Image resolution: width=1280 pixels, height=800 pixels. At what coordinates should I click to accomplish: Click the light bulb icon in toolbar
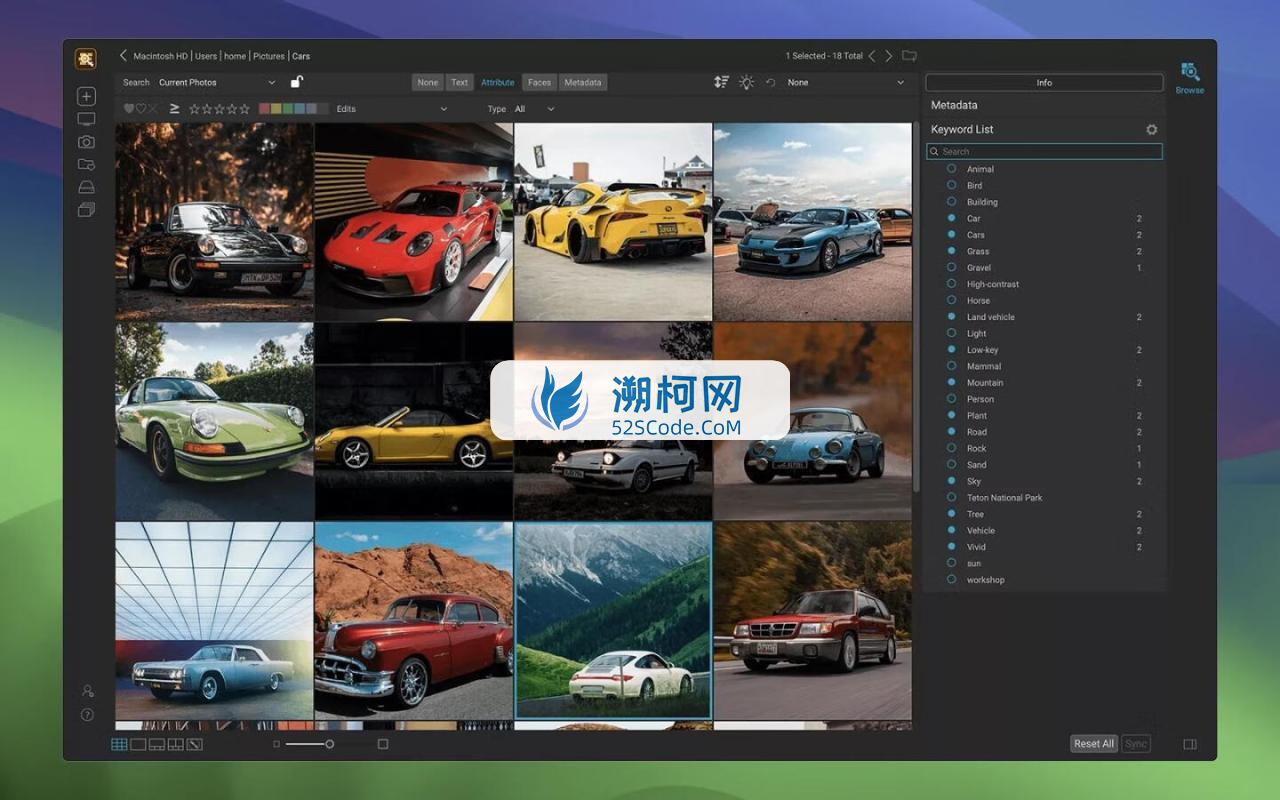[746, 82]
